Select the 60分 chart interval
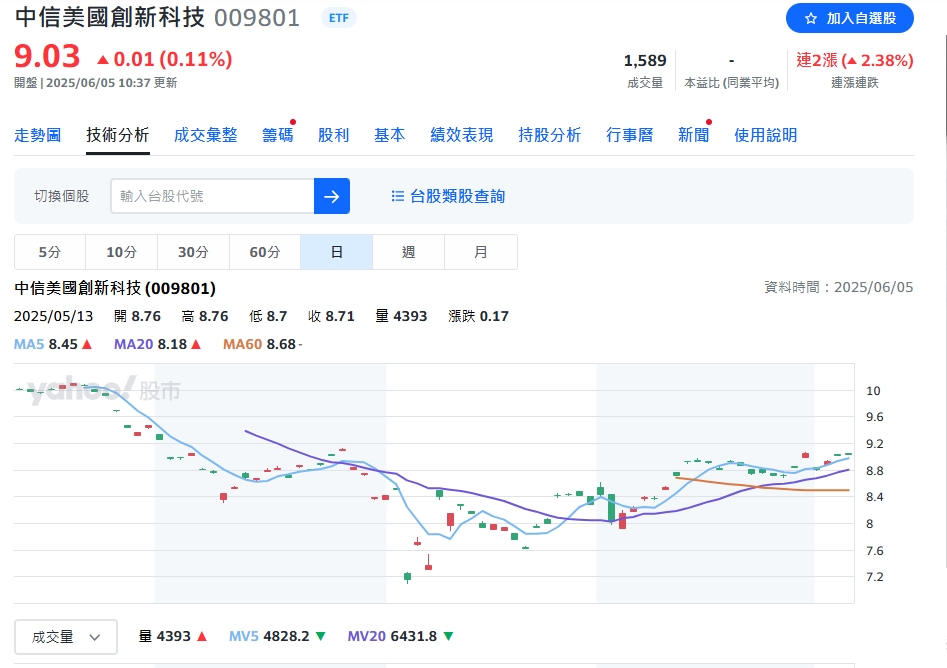Screen dimensions: 947x668 click(x=265, y=252)
